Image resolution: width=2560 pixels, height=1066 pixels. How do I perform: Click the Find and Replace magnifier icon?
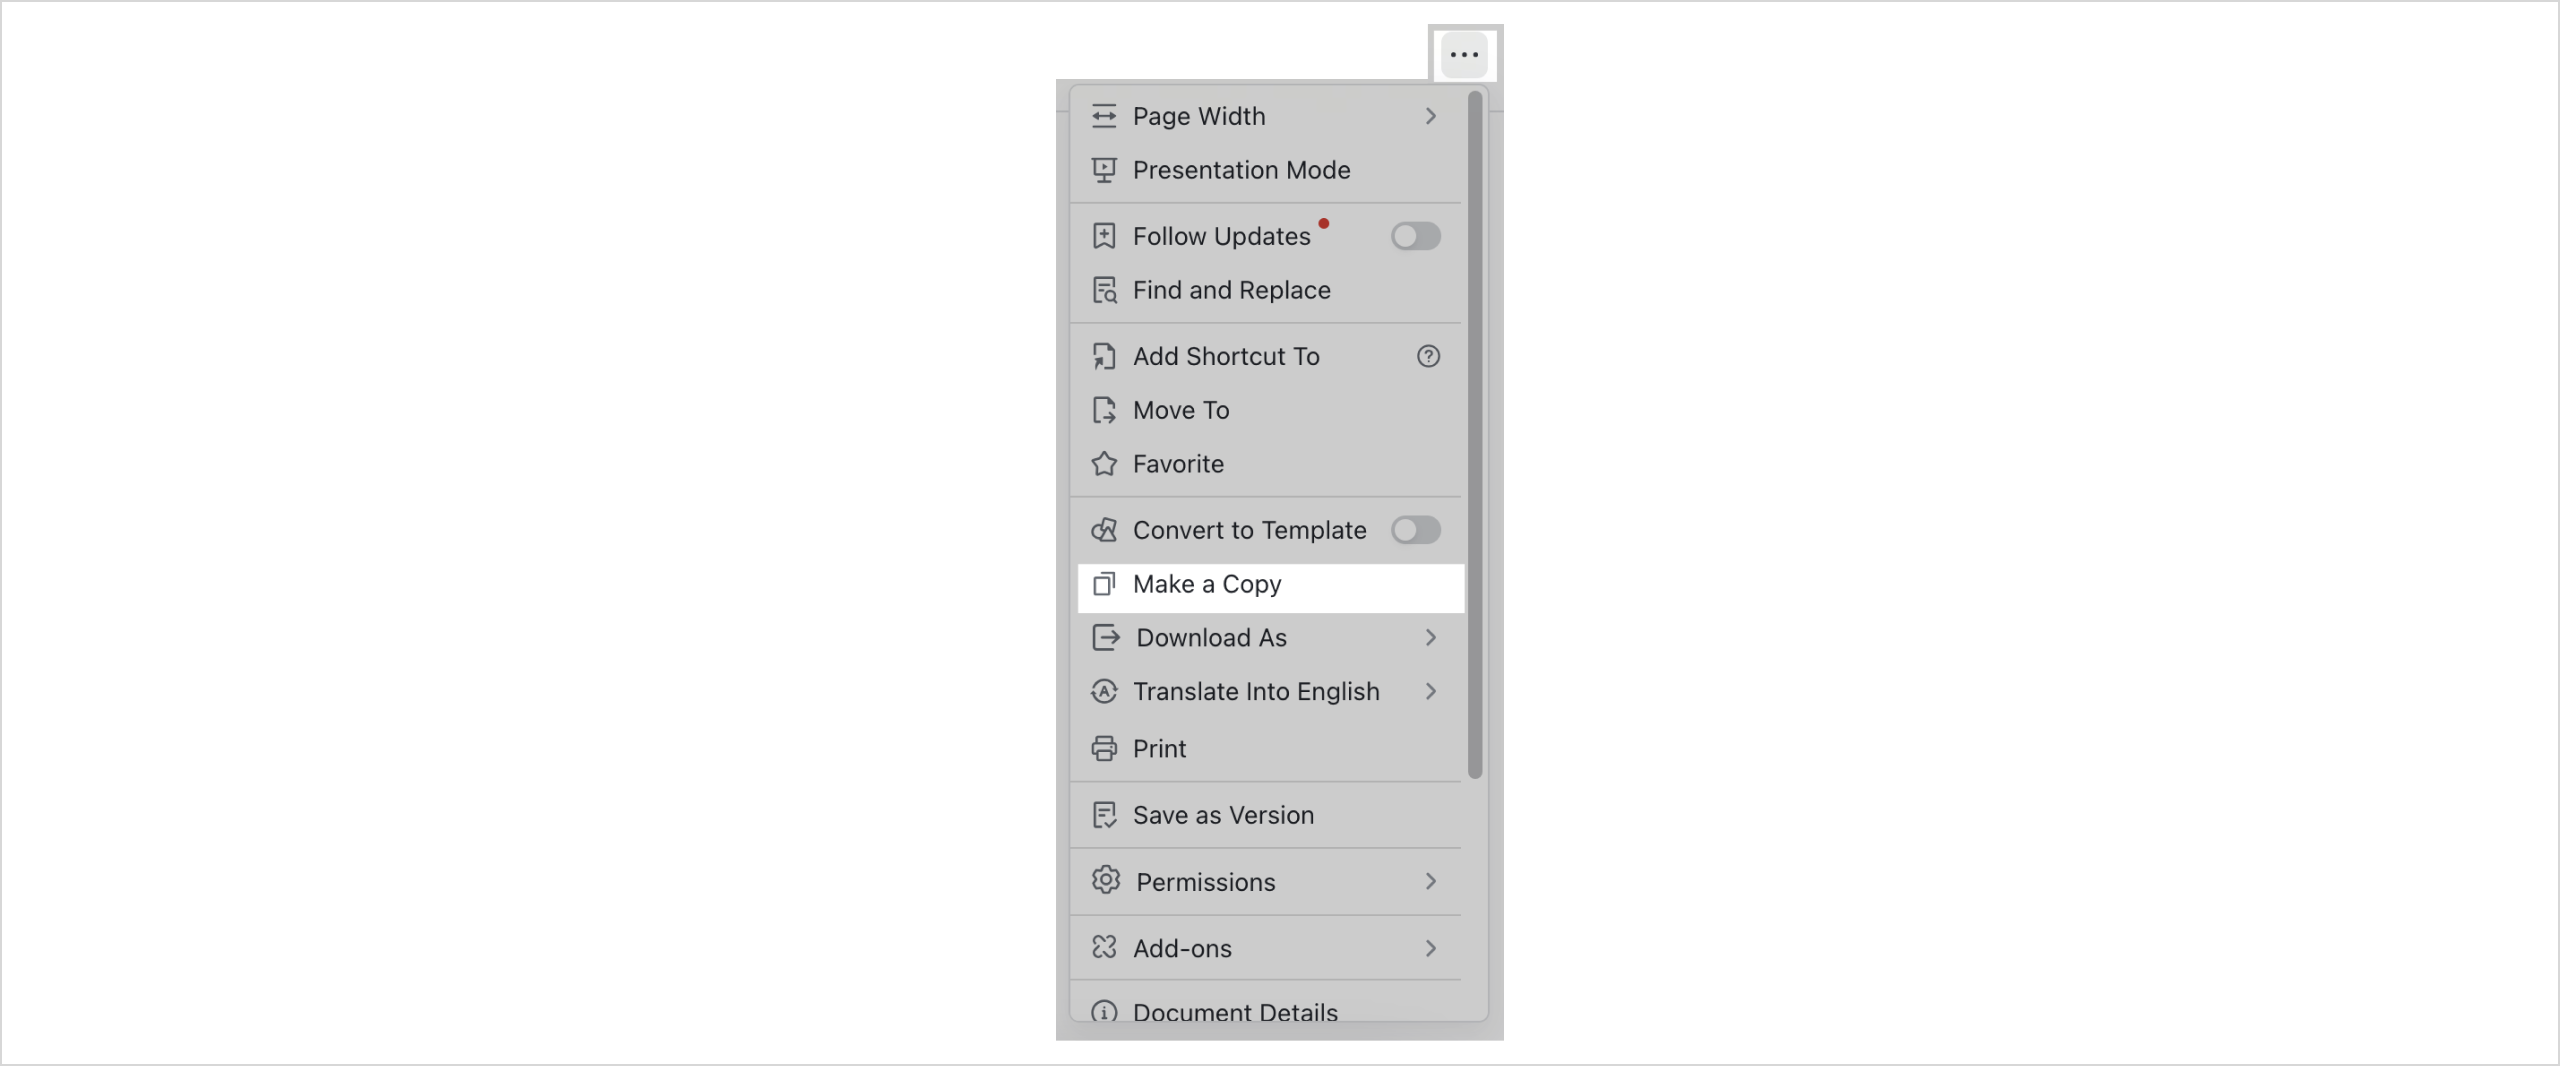1105,290
